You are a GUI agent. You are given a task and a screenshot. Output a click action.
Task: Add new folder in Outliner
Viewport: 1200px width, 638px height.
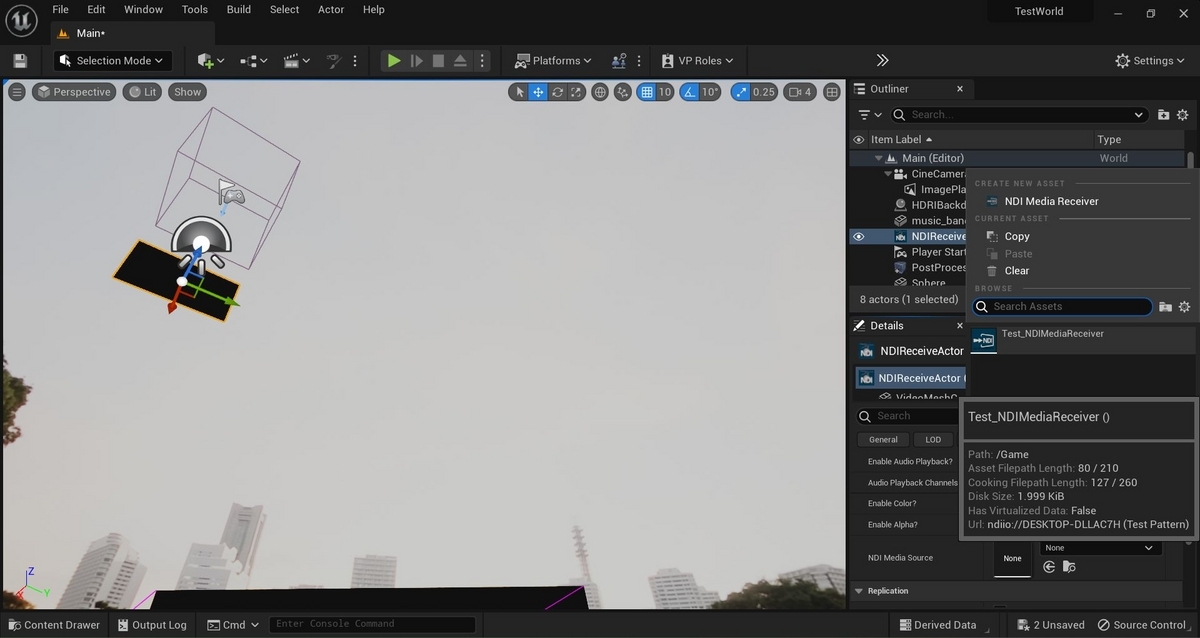[1164, 115]
